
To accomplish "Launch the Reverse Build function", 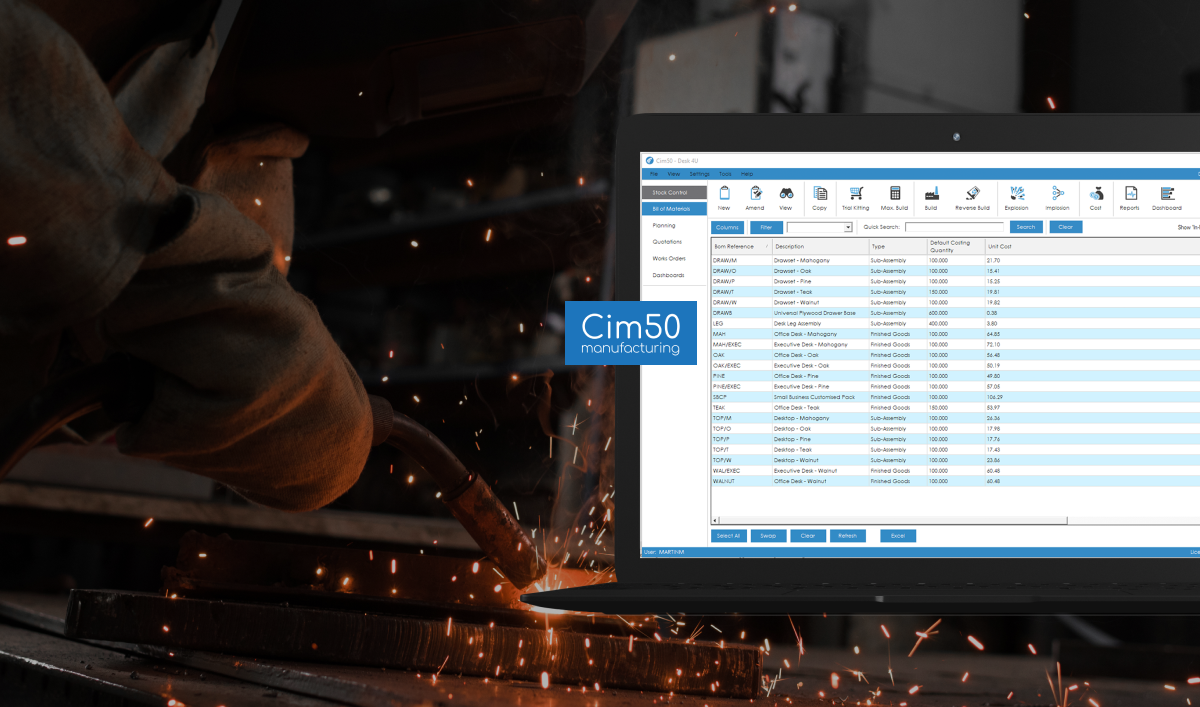I will (973, 197).
